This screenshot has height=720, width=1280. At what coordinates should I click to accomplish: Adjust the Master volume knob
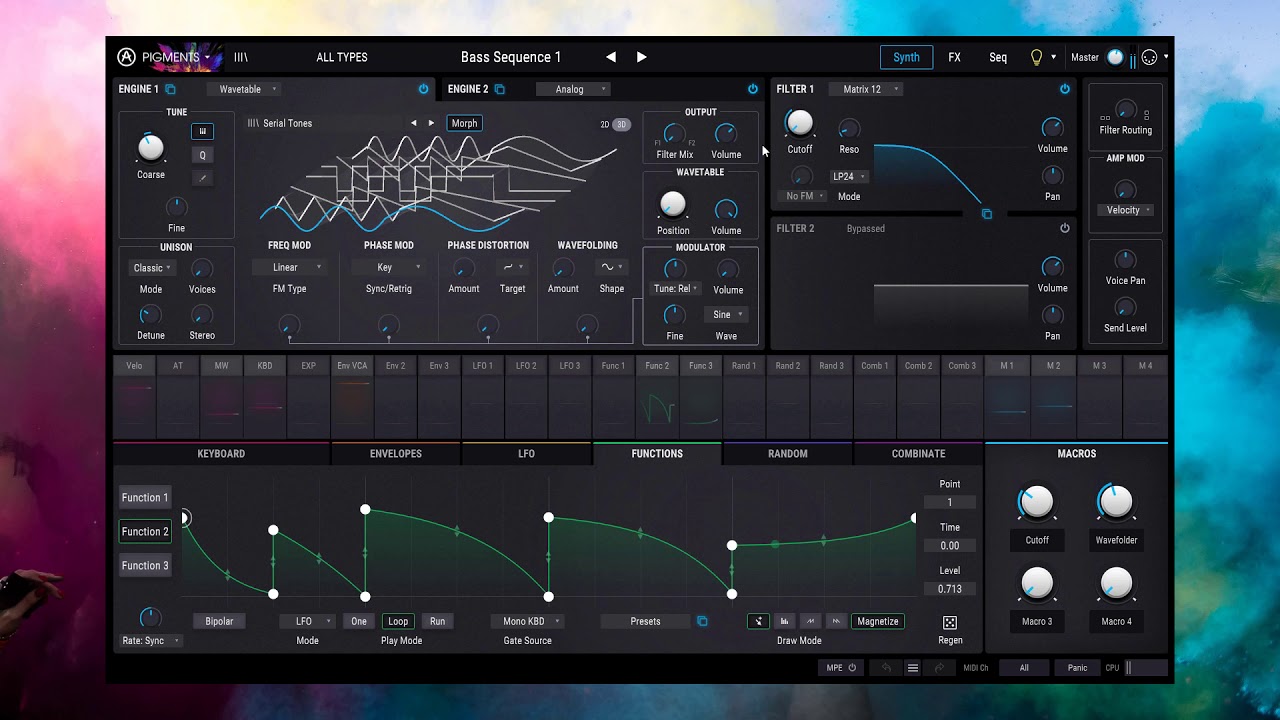tap(1115, 57)
